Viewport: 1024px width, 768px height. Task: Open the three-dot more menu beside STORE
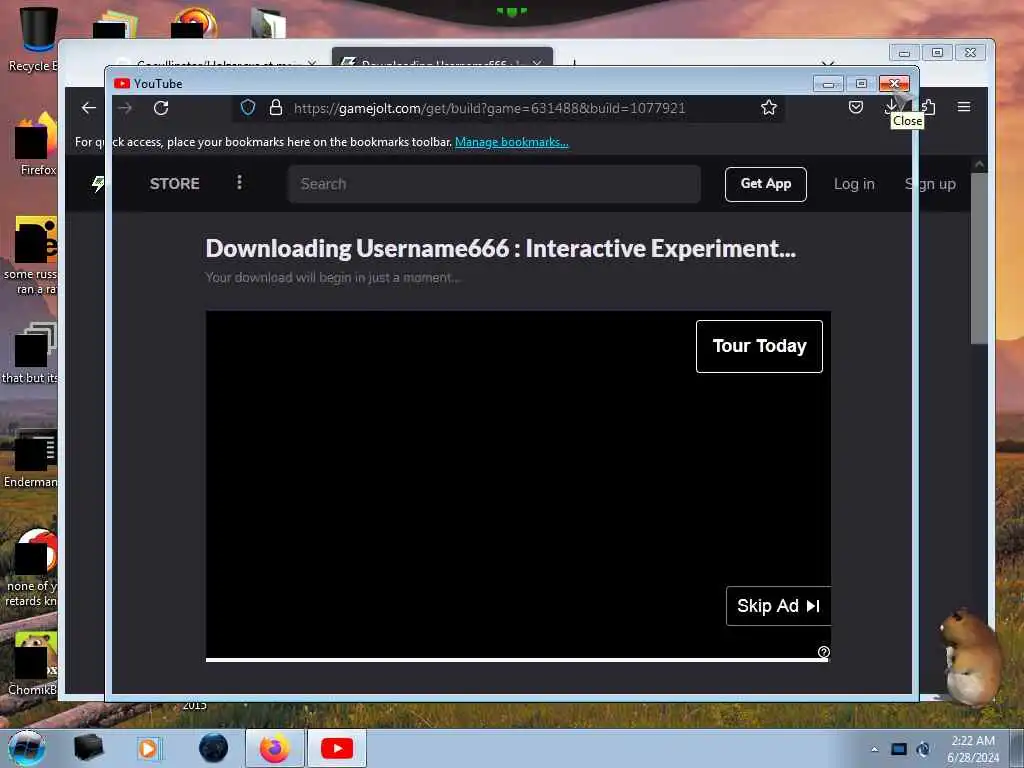[240, 183]
